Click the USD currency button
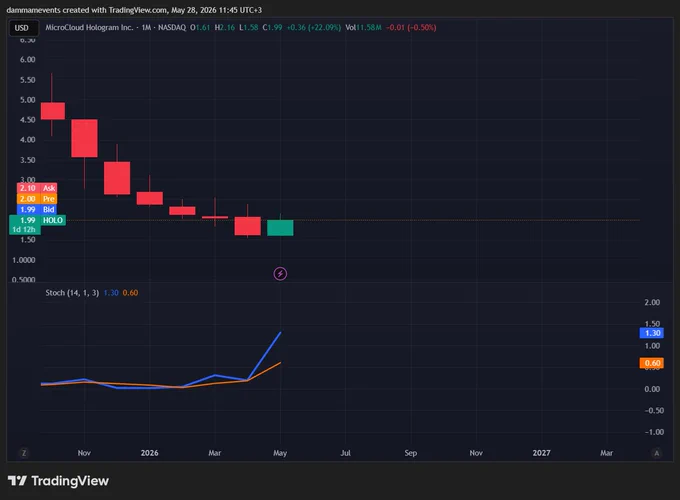 24,28
